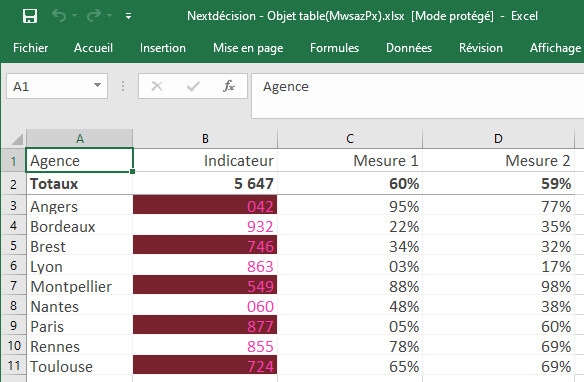Open the Mise en page tab
Screen dimensions: 584x382
[248, 48]
